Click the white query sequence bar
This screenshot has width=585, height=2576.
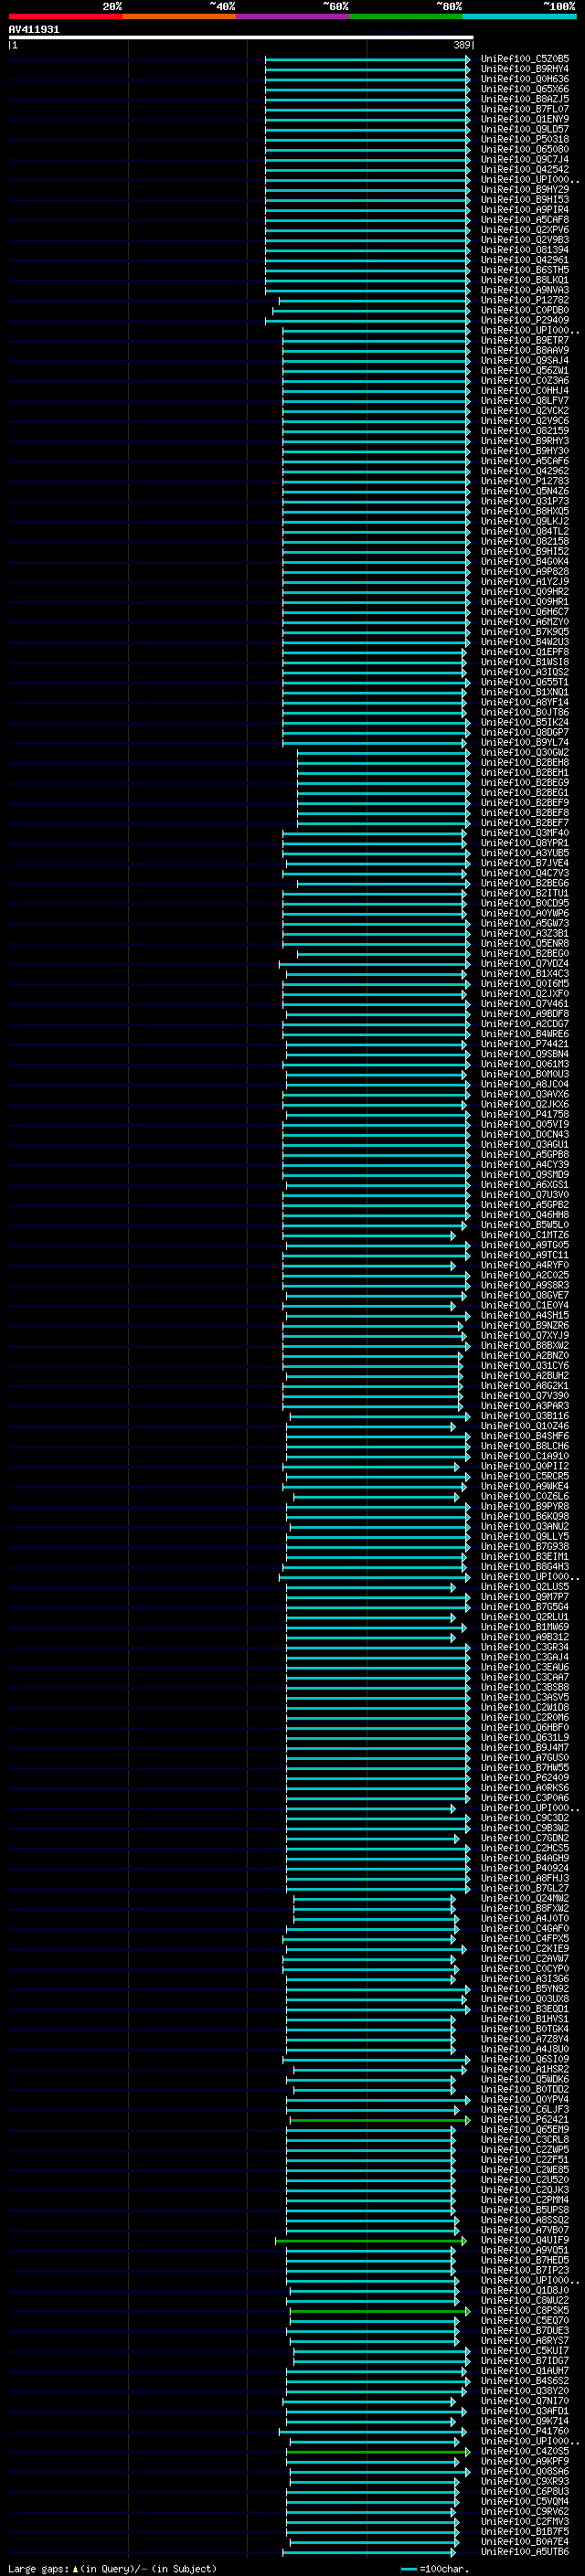[x=241, y=37]
